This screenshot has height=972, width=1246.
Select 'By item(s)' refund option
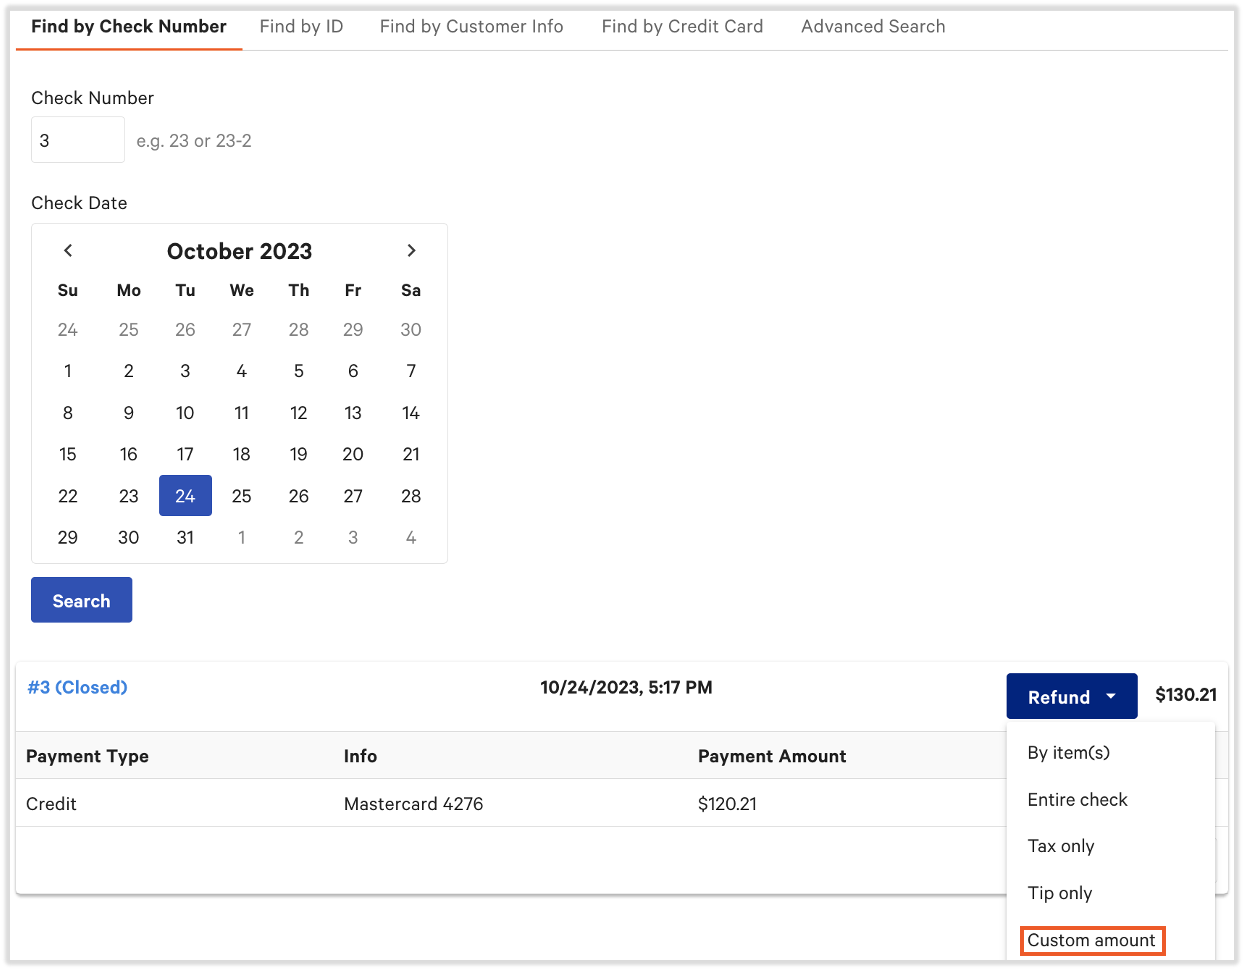(x=1068, y=753)
